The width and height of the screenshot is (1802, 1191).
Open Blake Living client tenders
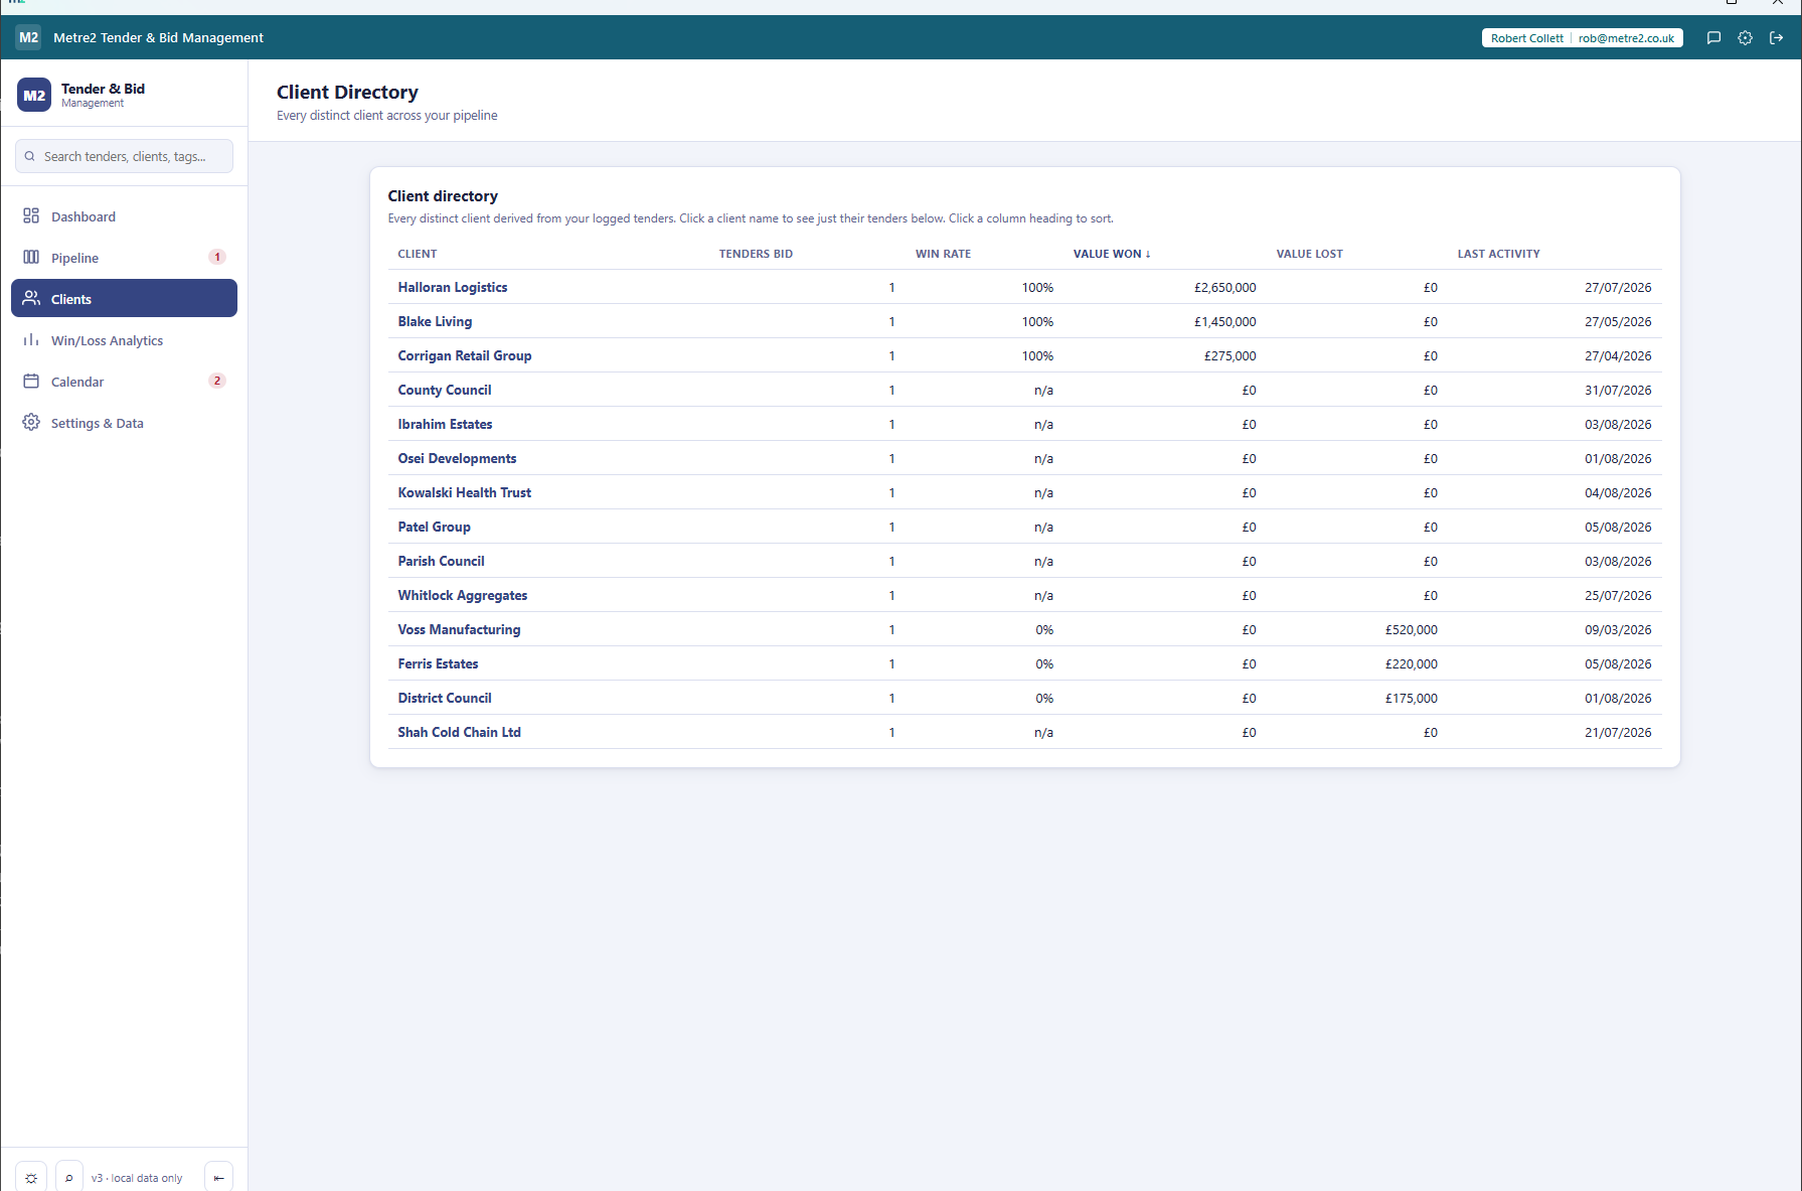[435, 321]
